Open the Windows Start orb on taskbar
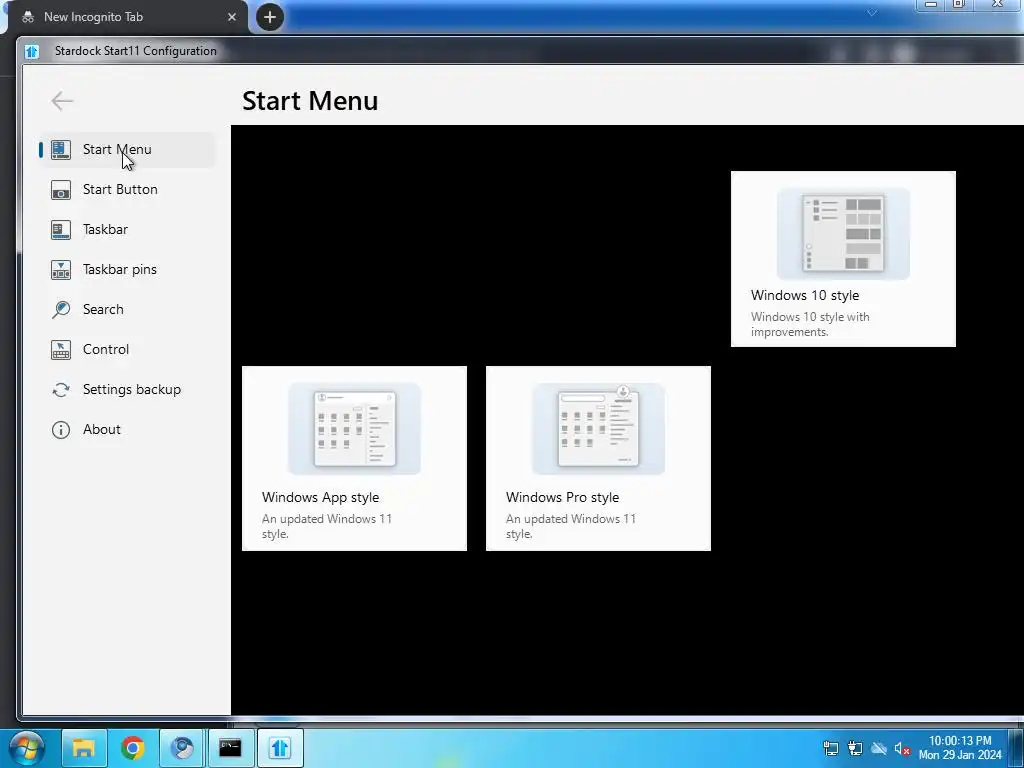This screenshot has height=768, width=1024. click(26, 748)
